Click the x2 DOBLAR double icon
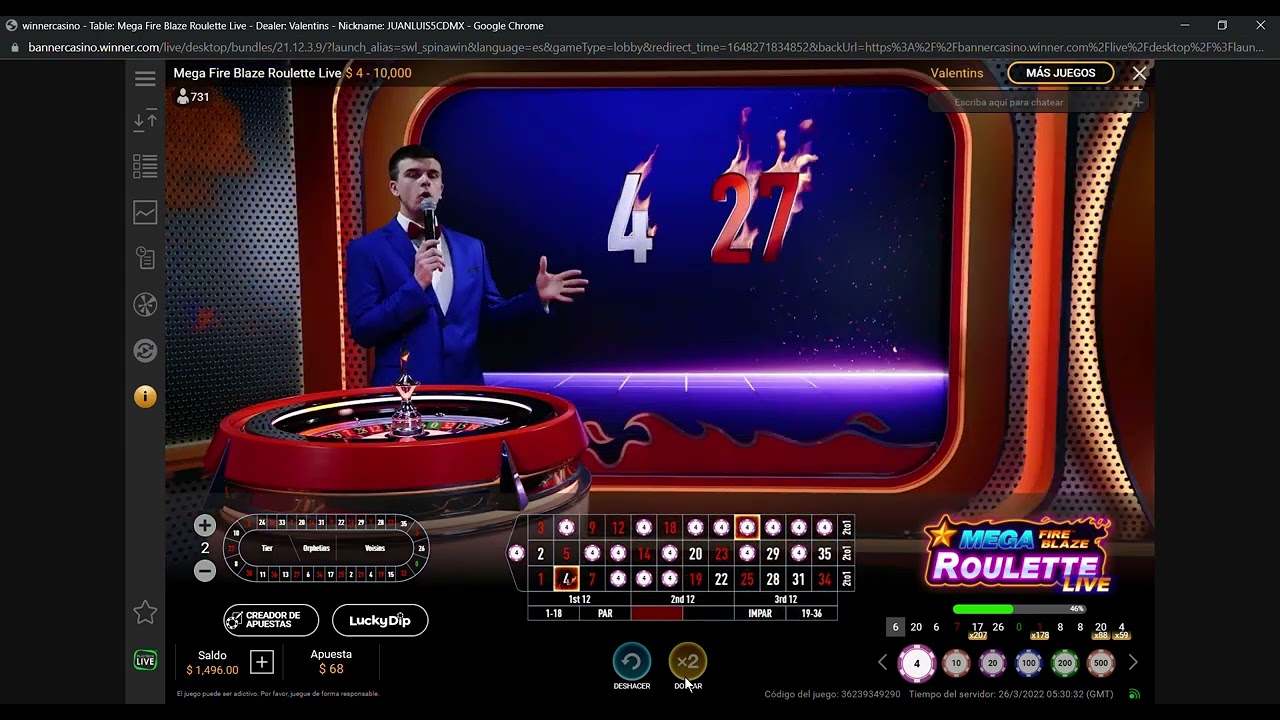The image size is (1280, 720). tap(687, 661)
